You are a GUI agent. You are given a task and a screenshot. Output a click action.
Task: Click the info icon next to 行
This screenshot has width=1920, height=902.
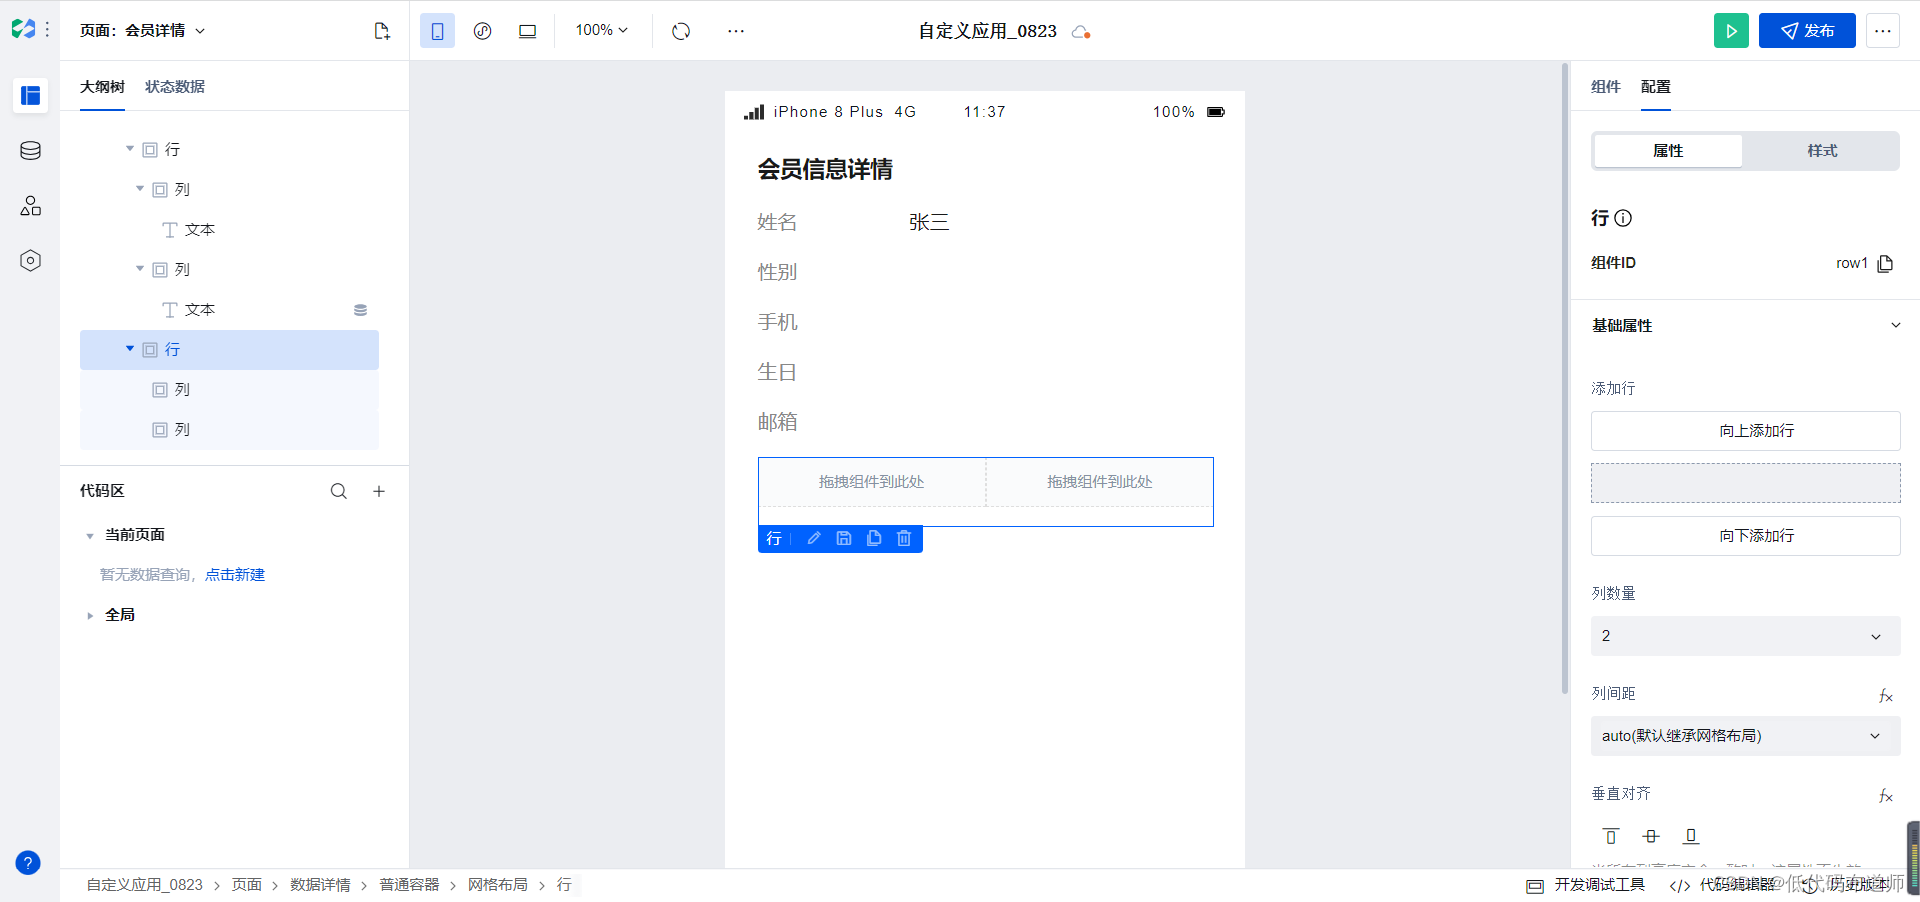[x=1623, y=218]
